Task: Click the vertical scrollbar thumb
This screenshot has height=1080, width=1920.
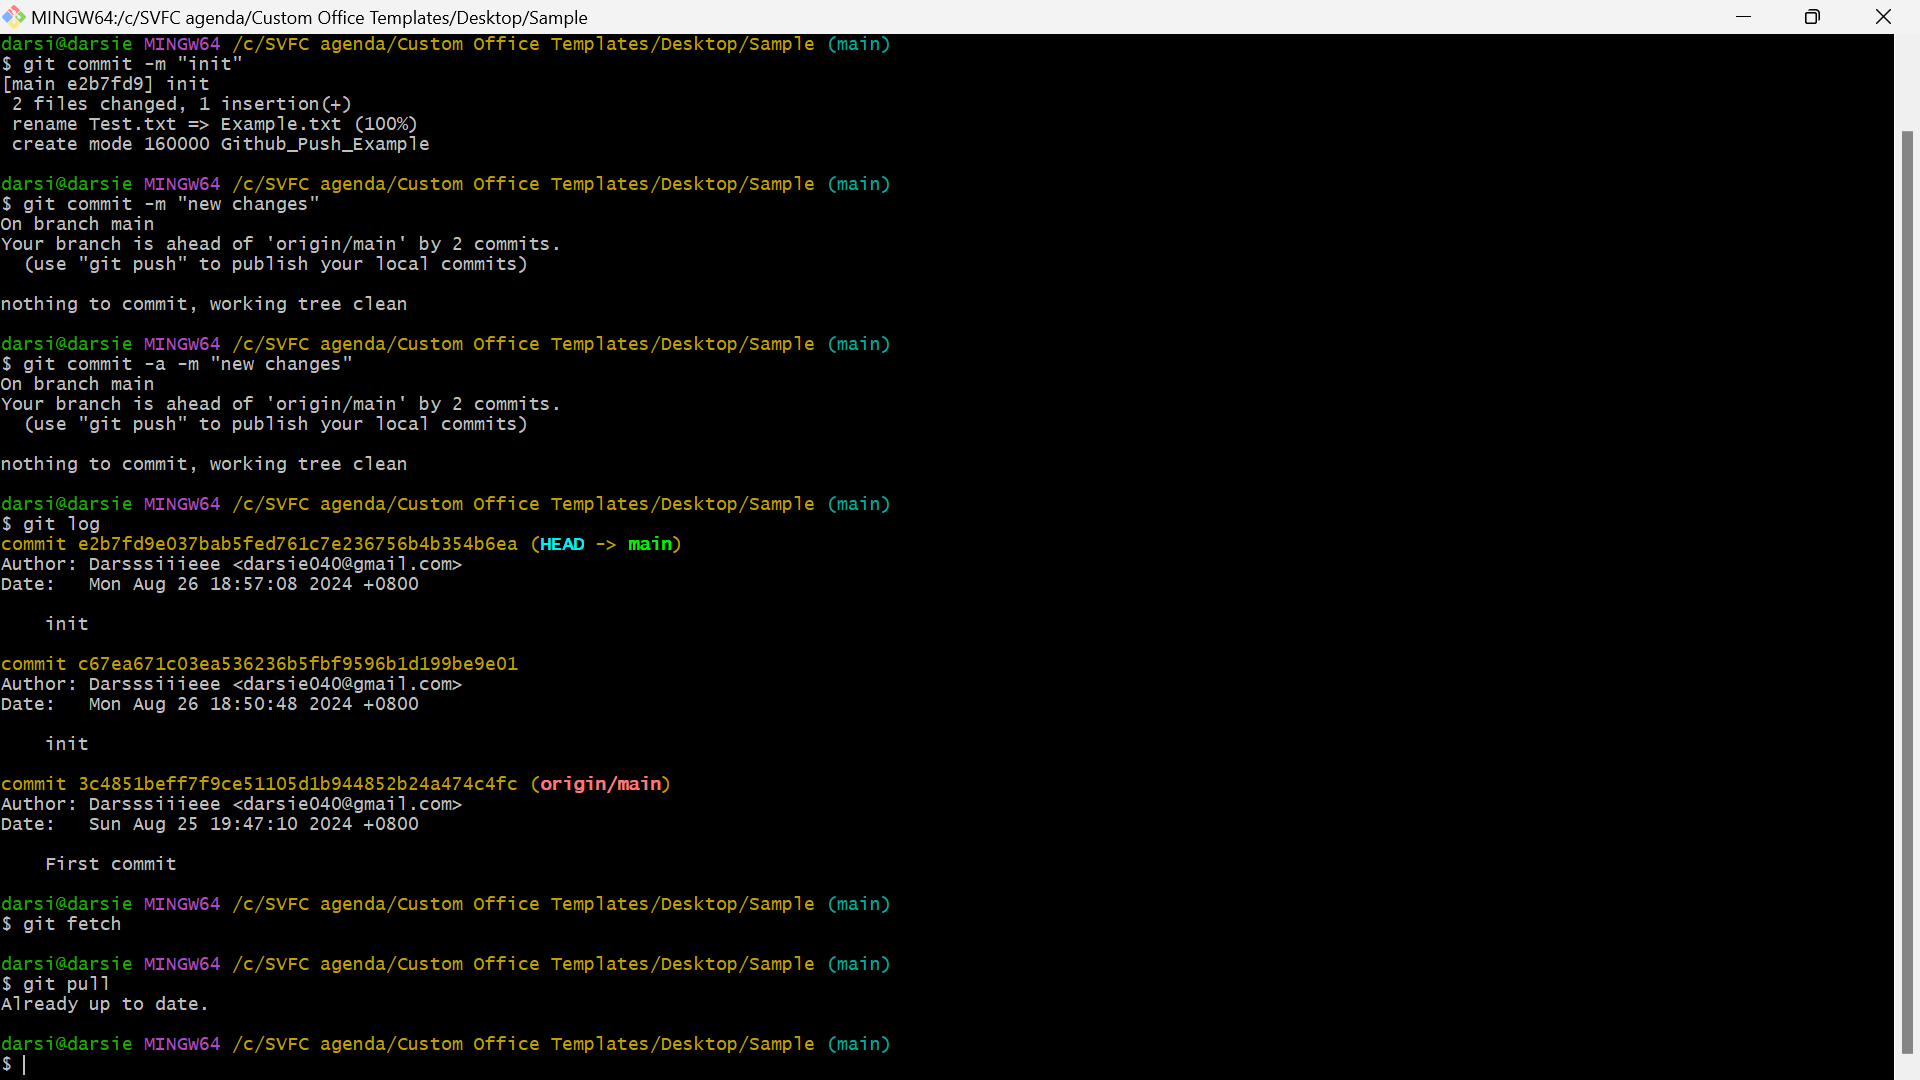Action: click(1907, 592)
